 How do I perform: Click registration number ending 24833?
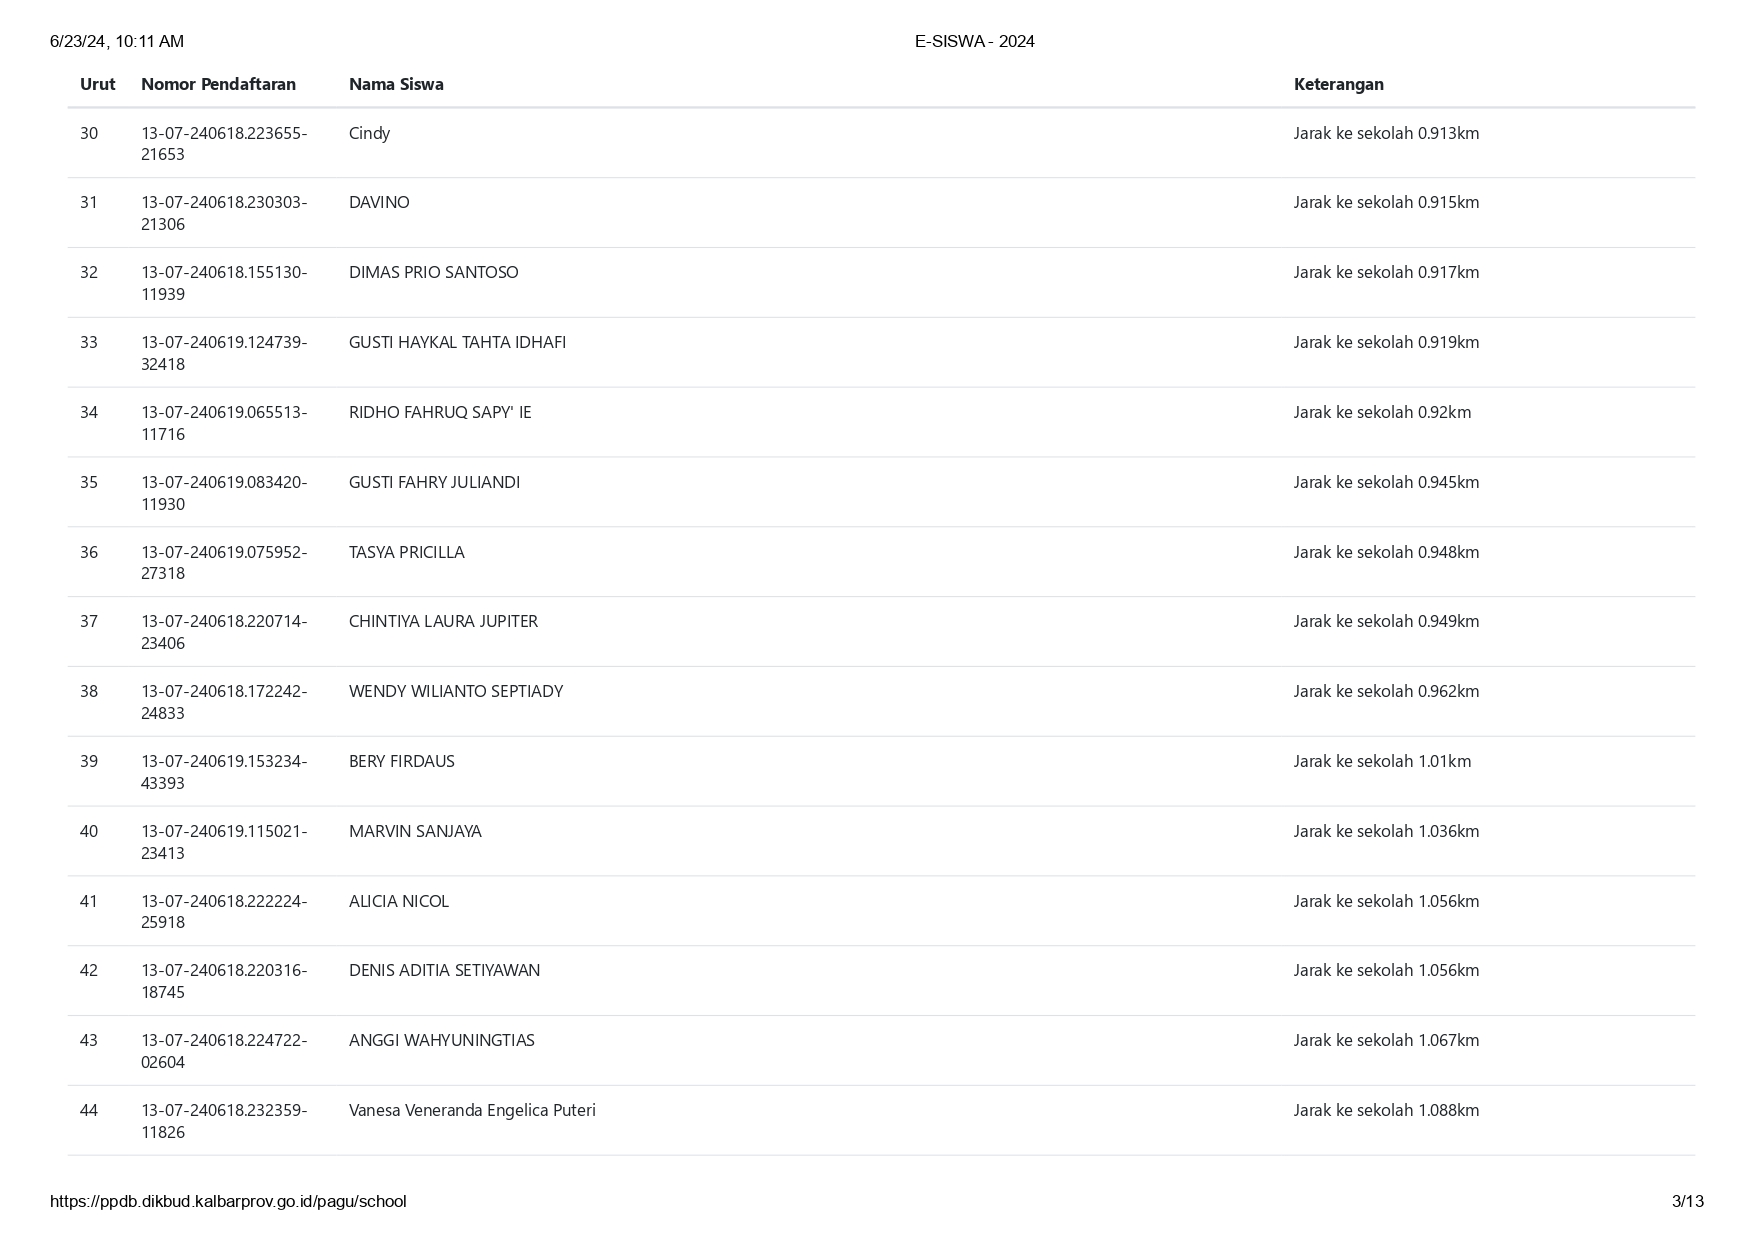224,702
